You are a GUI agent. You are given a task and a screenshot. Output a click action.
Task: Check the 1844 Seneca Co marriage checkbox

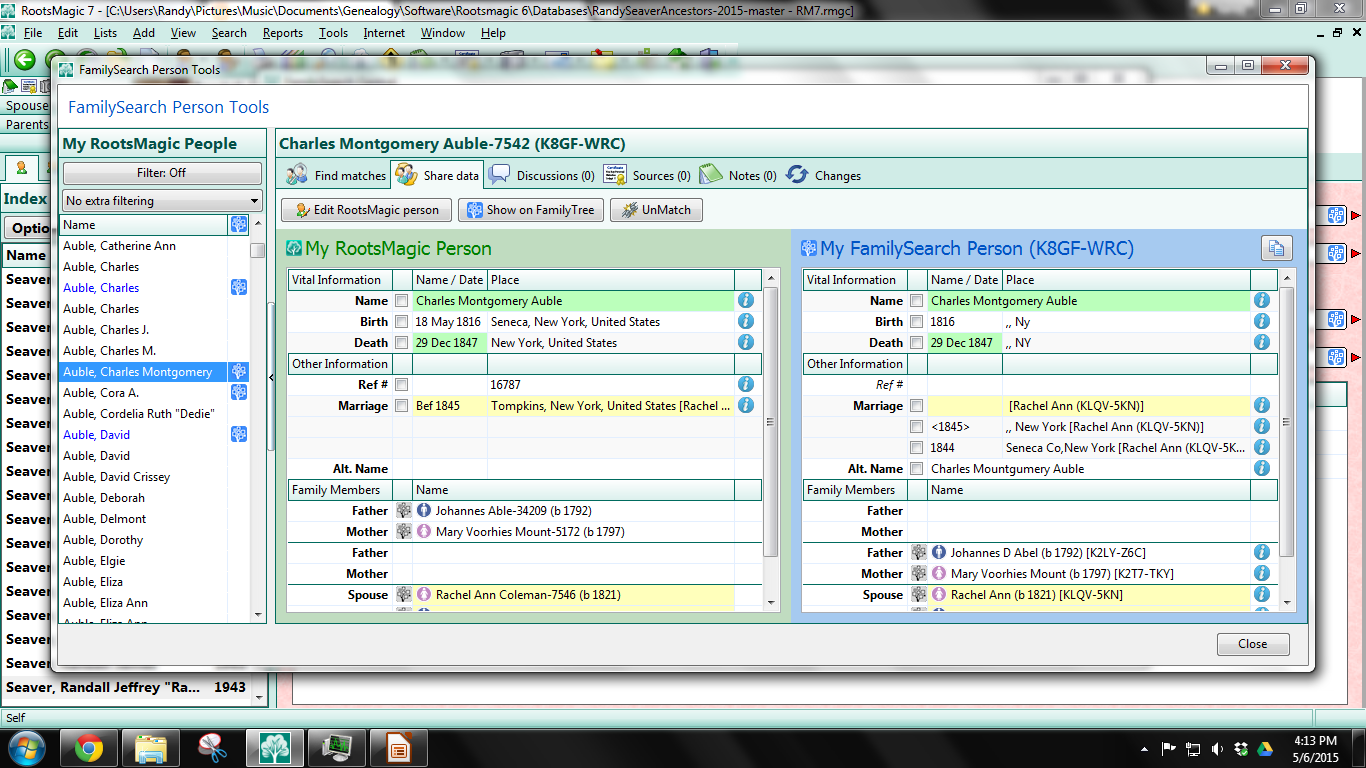click(917, 447)
